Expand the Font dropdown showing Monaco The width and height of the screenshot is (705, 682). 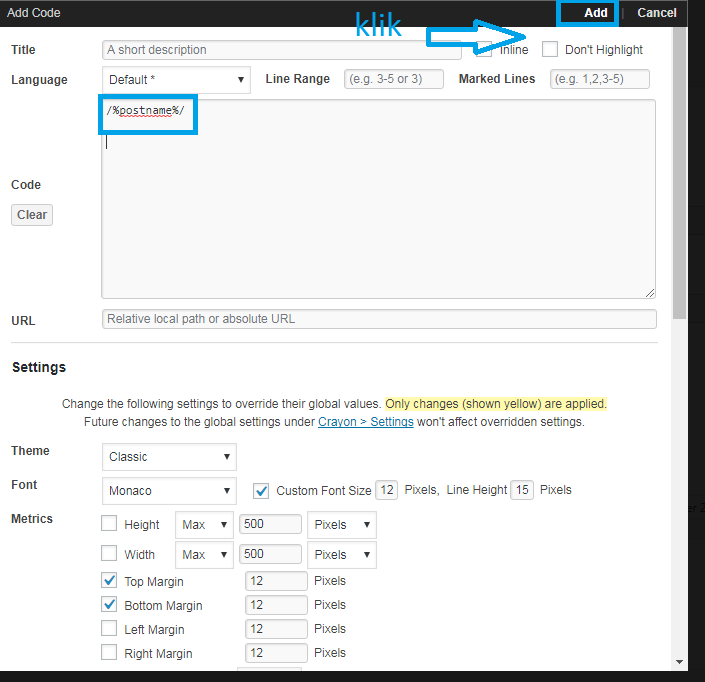click(x=169, y=491)
